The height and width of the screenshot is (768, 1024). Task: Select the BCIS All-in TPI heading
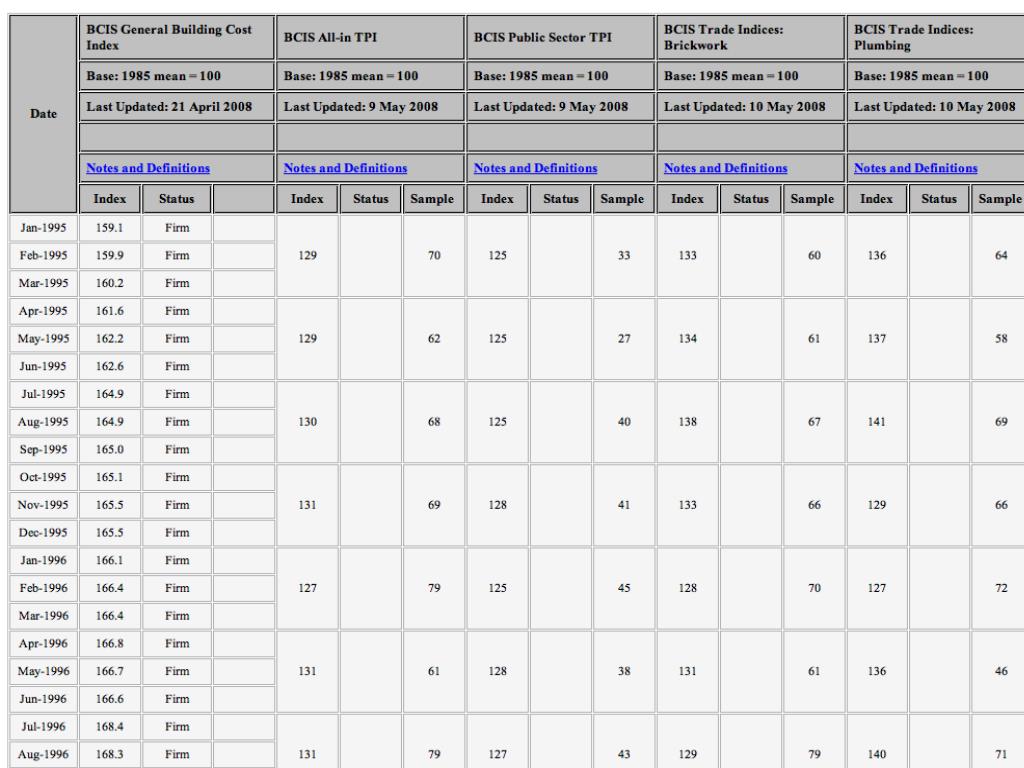[x=370, y=37]
